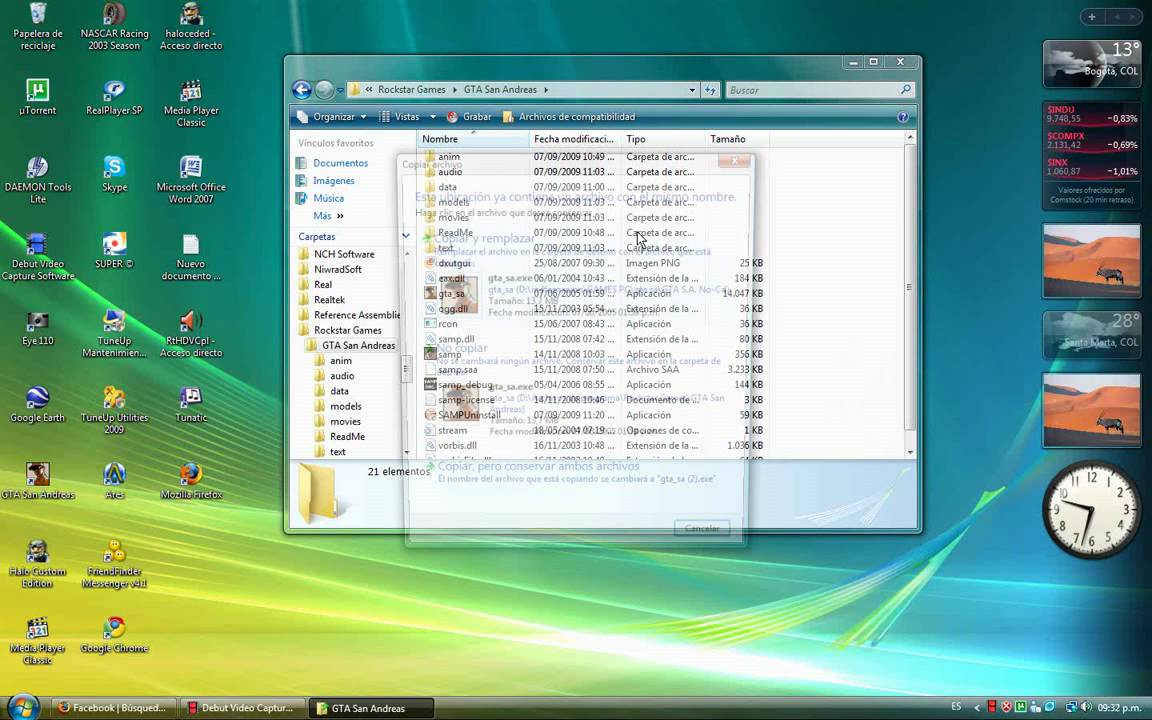Image resolution: width=1152 pixels, height=720 pixels.
Task: Select DAEMON Tools Lite desktop icon
Action: tap(37, 180)
